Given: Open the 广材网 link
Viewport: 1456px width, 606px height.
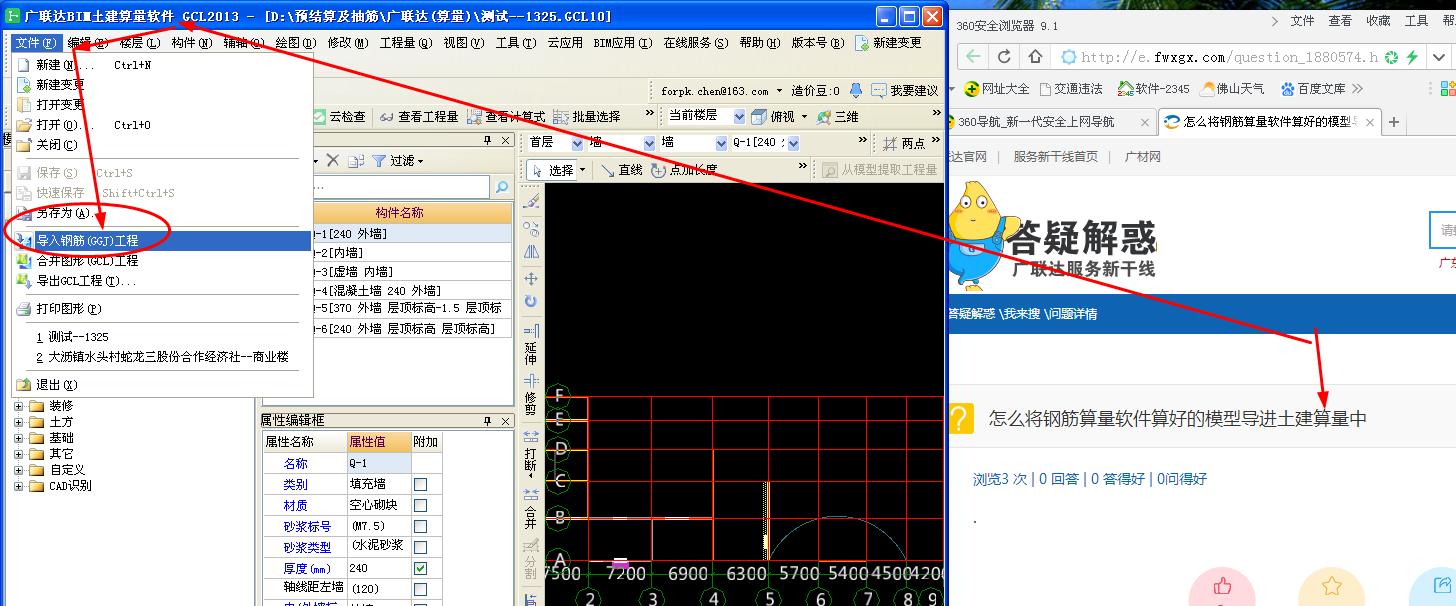Looking at the screenshot, I should pyautogui.click(x=1143, y=157).
